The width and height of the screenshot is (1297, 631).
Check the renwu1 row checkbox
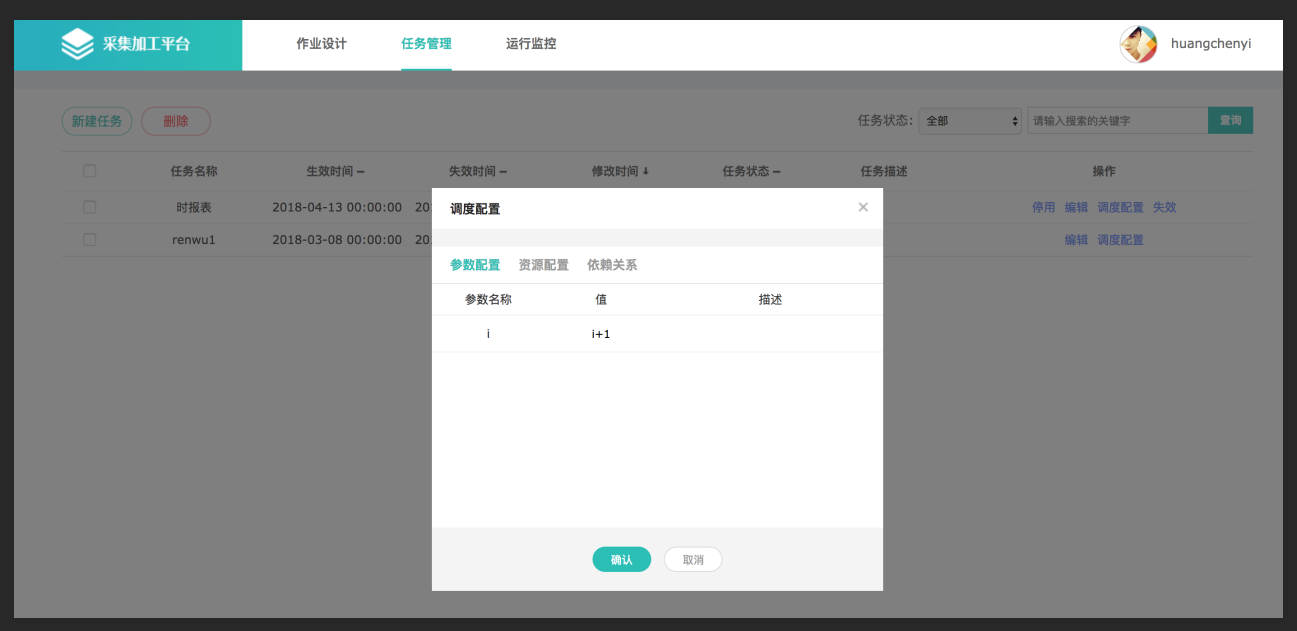(90, 240)
